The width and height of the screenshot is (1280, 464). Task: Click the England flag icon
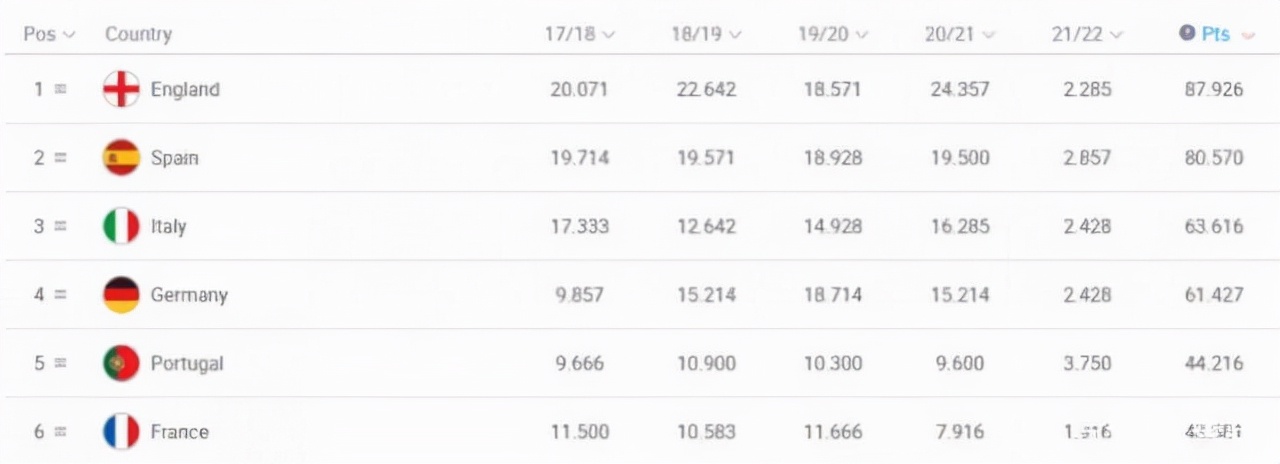(x=121, y=89)
